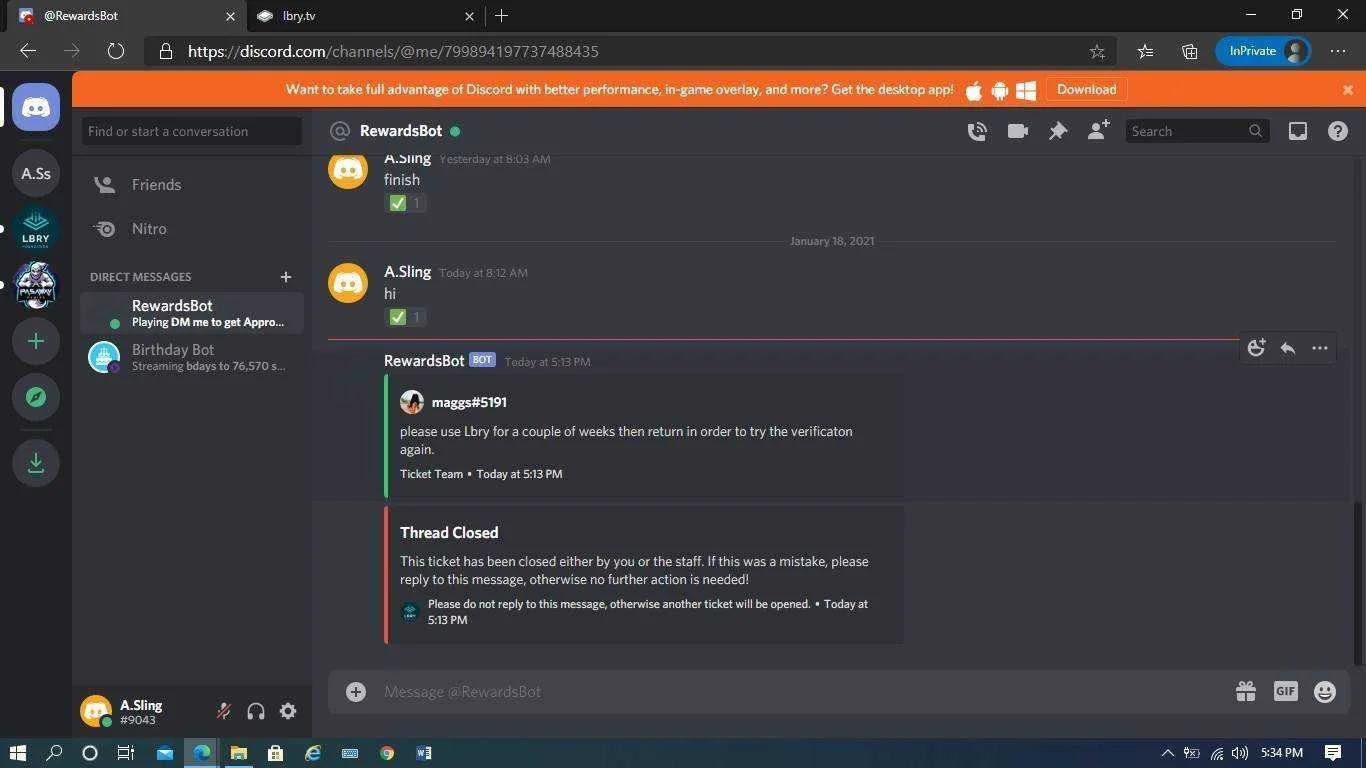Viewport: 1366px width, 768px height.
Task: Toggle microphone mute
Action: 224,711
